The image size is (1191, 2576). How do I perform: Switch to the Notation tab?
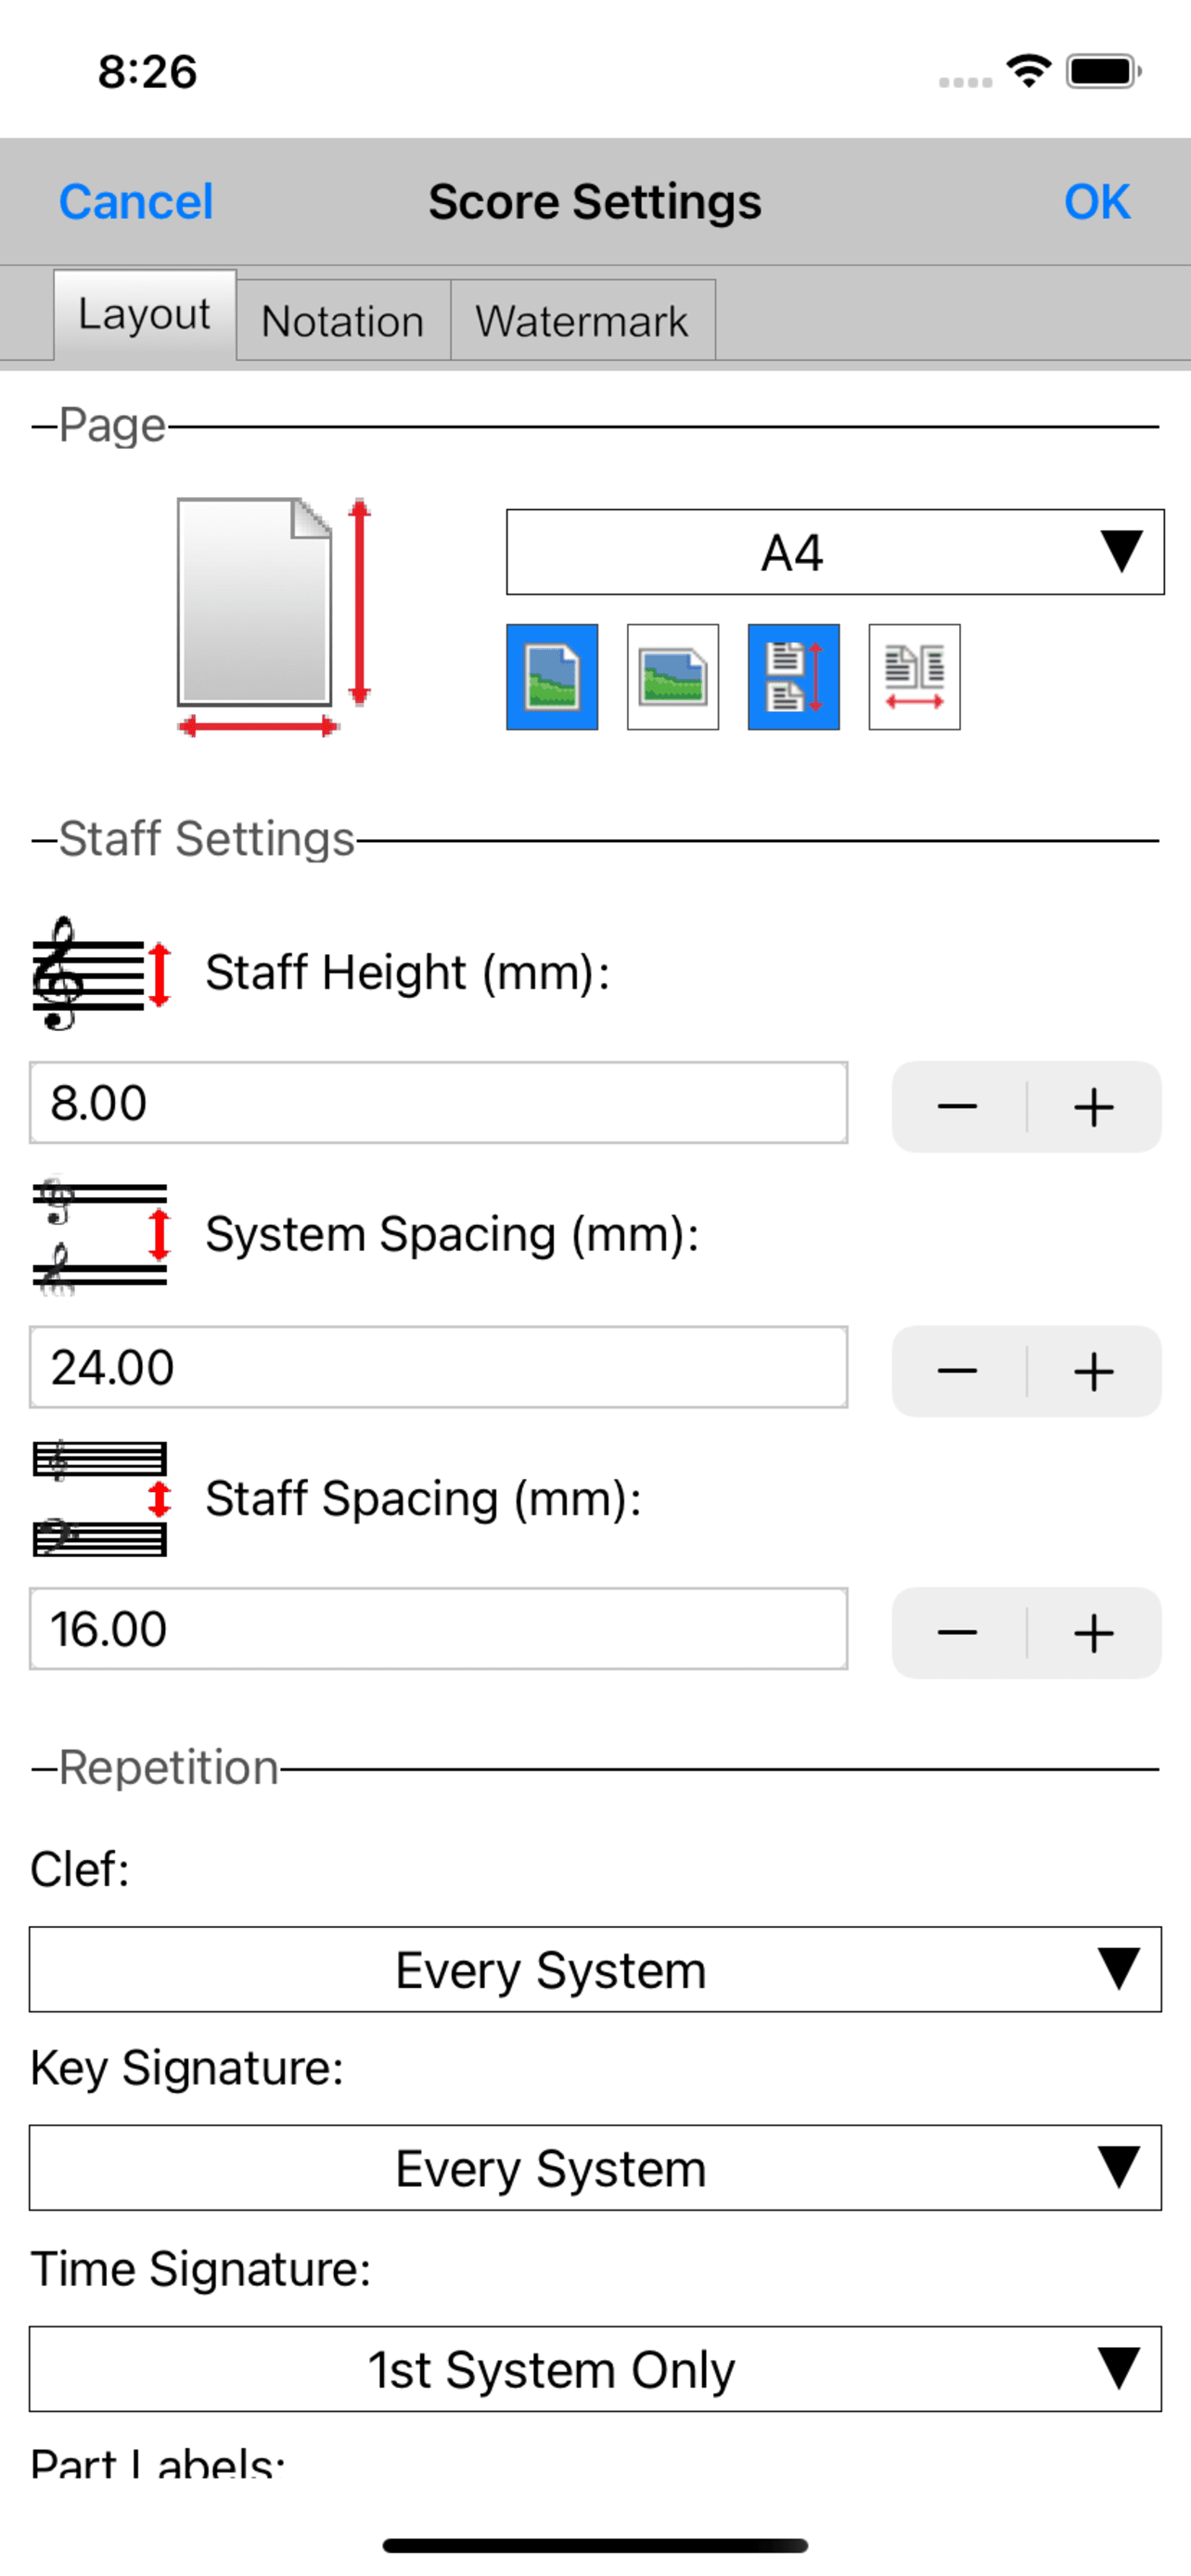tap(343, 320)
